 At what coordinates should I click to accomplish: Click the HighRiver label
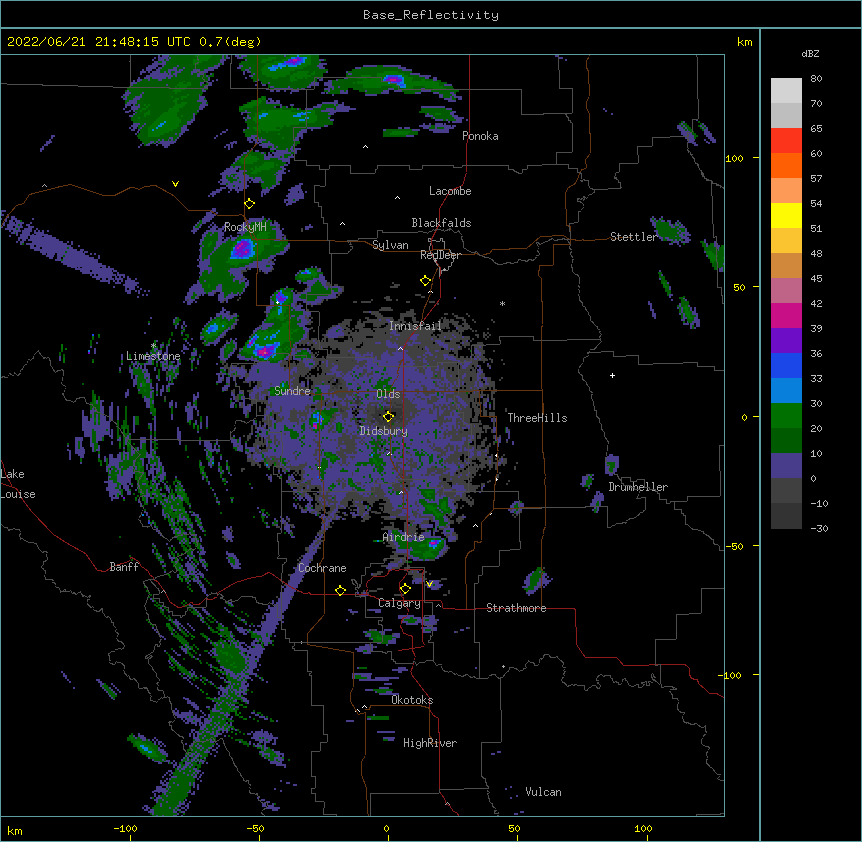[430, 743]
